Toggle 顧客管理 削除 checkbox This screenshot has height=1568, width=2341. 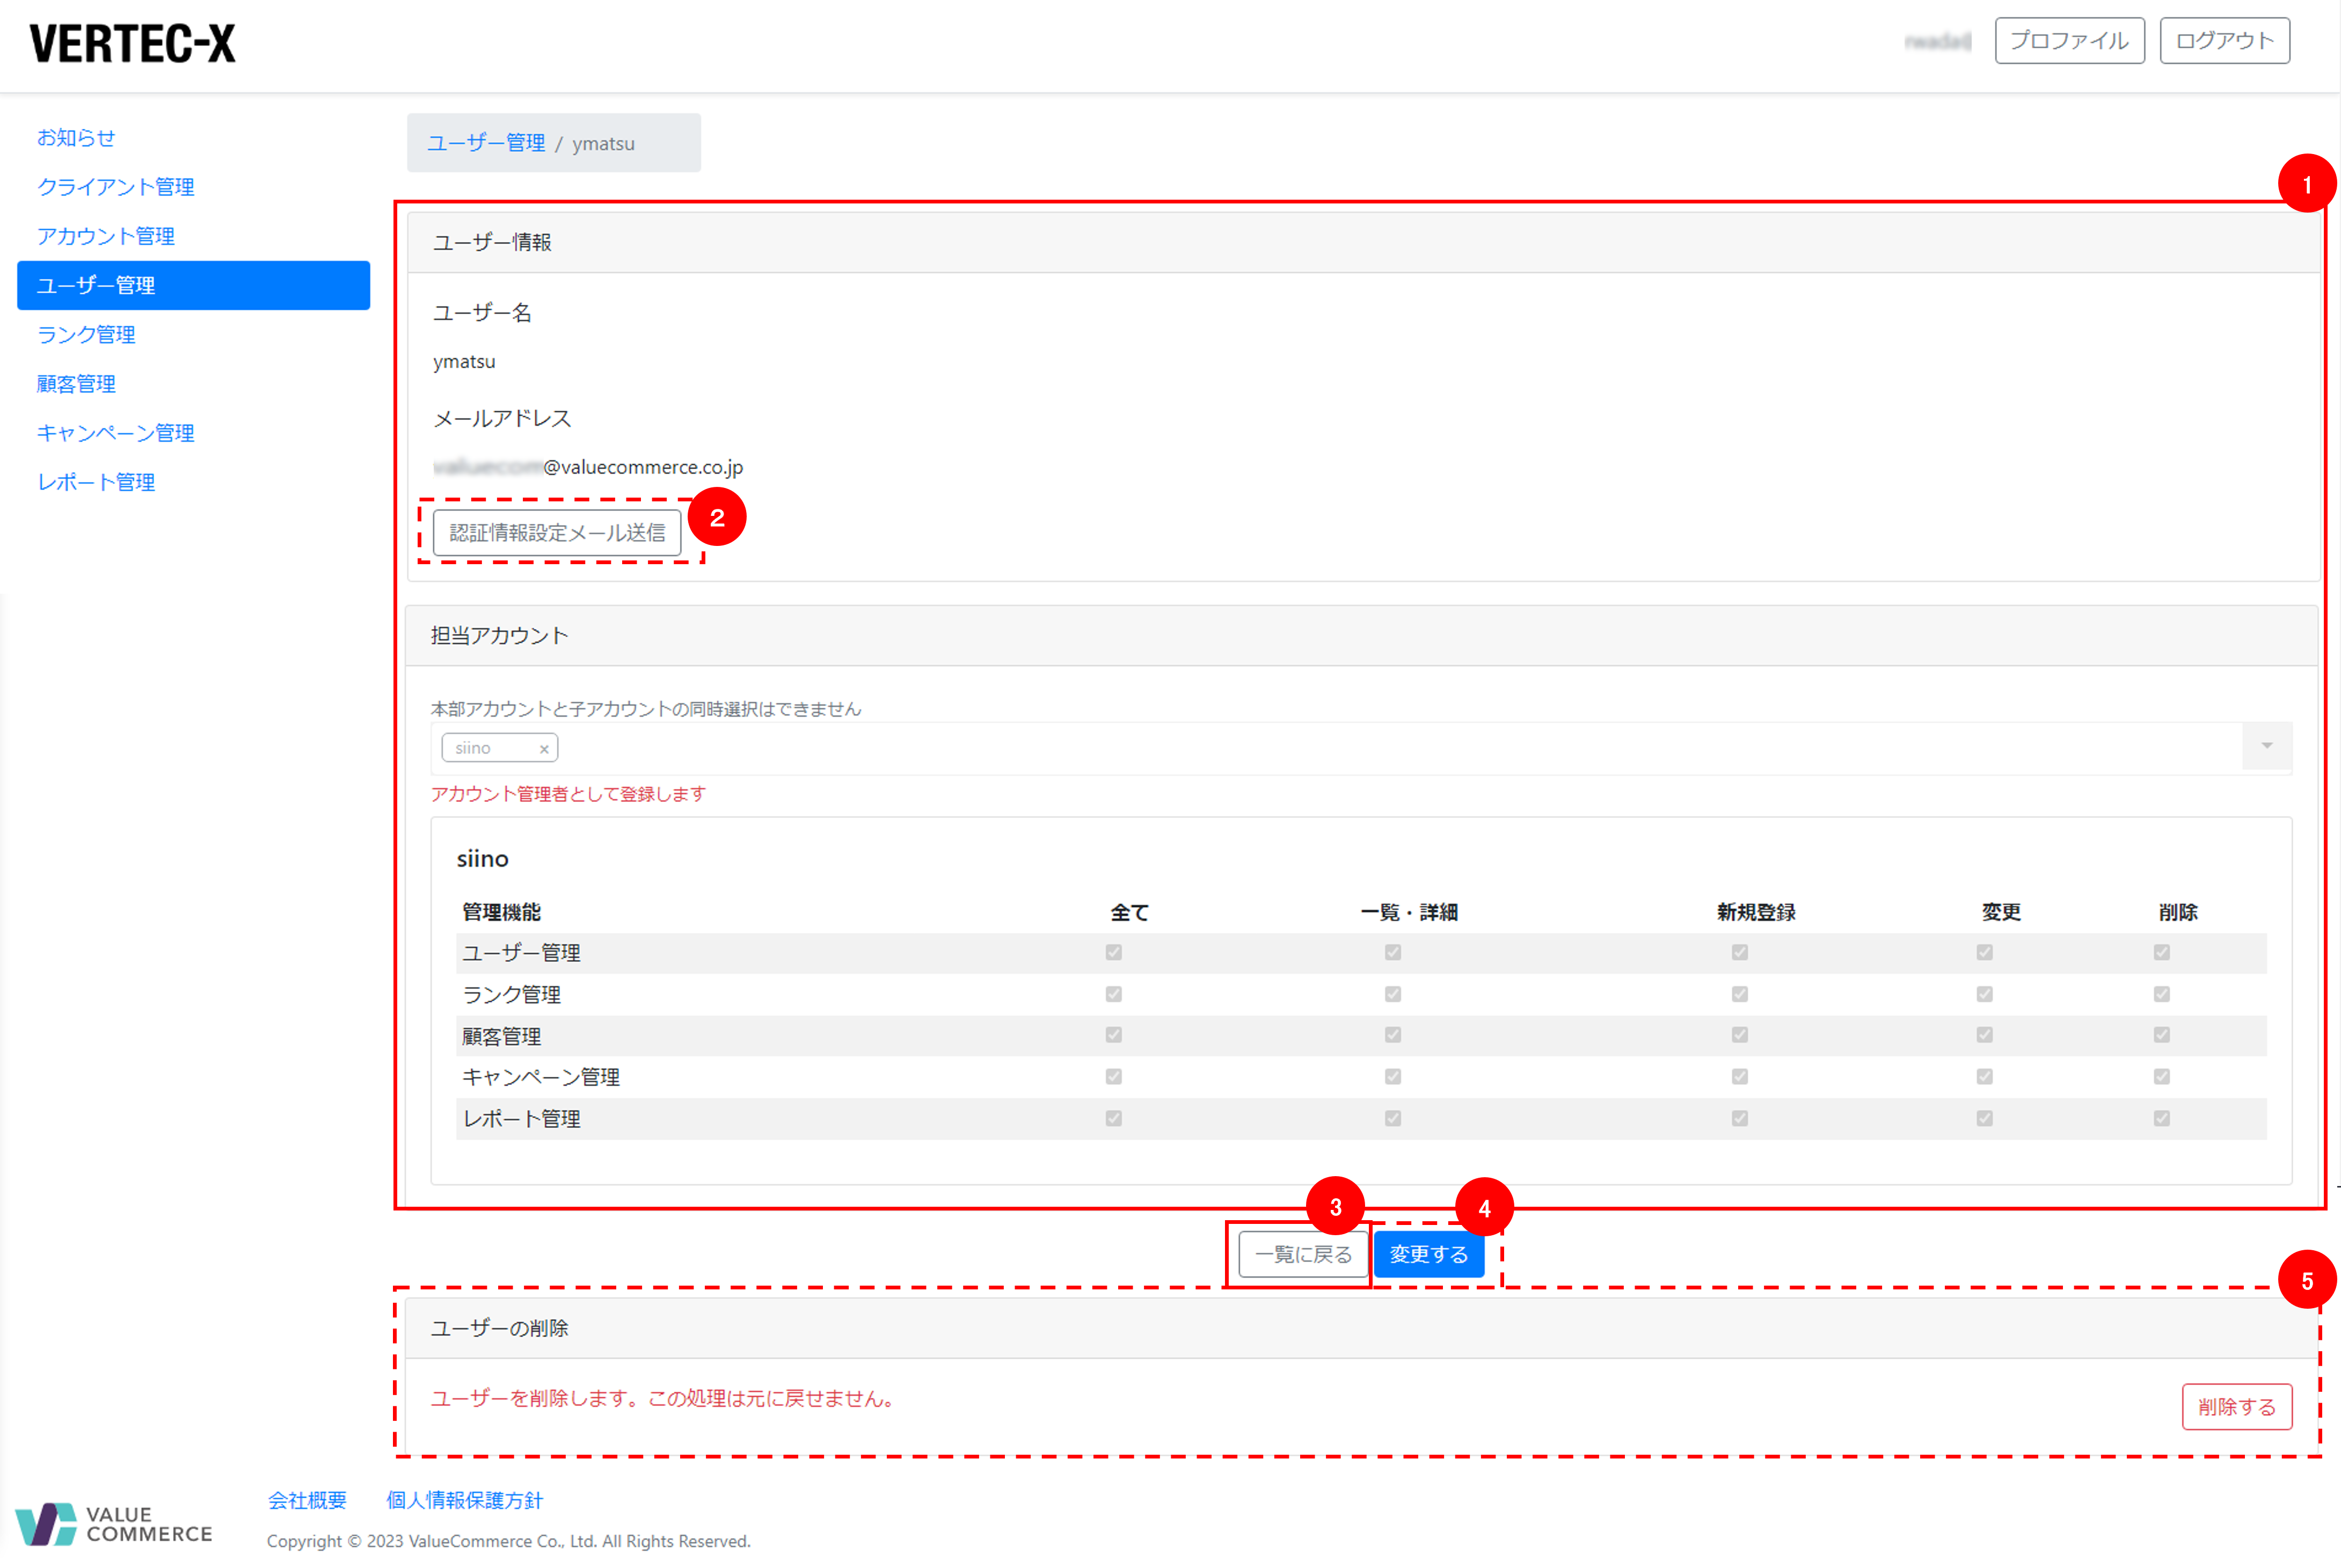pyautogui.click(x=2161, y=1035)
